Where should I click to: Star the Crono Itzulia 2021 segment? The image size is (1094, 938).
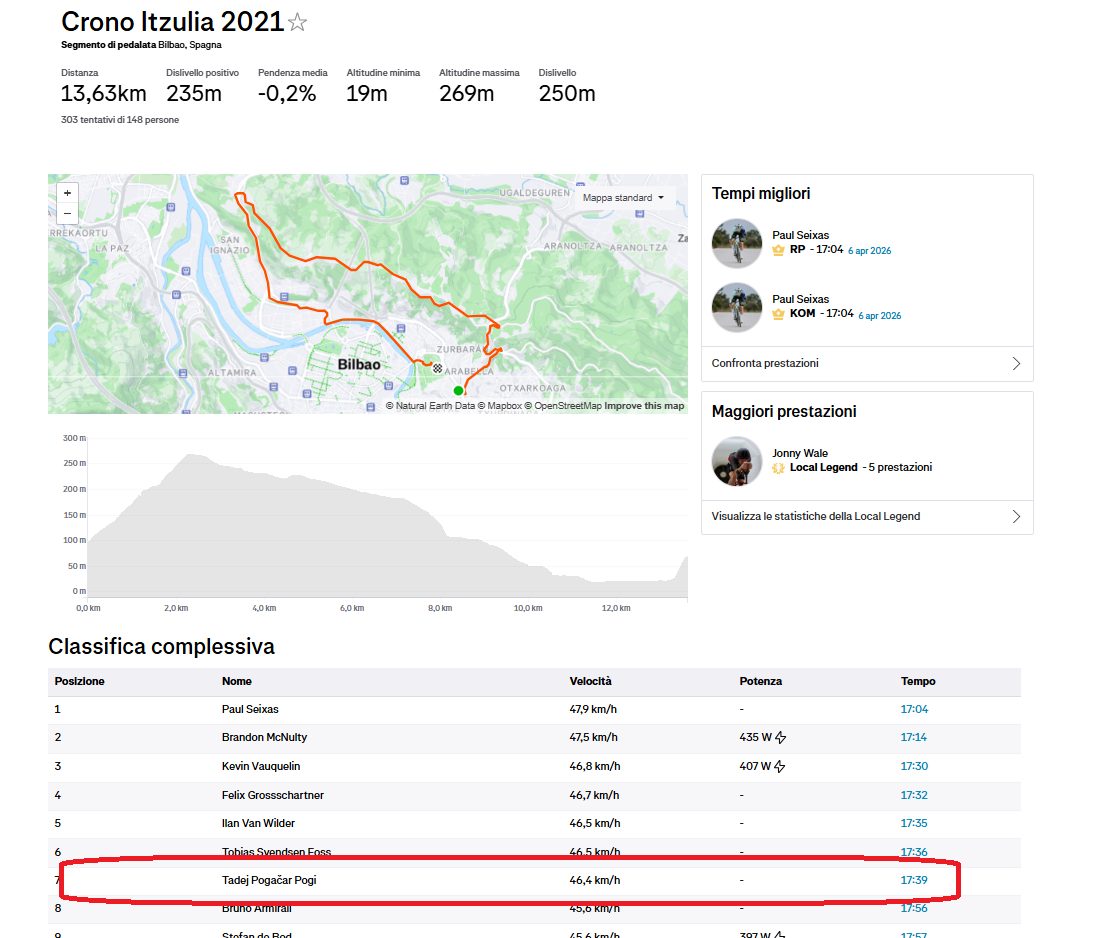point(297,21)
